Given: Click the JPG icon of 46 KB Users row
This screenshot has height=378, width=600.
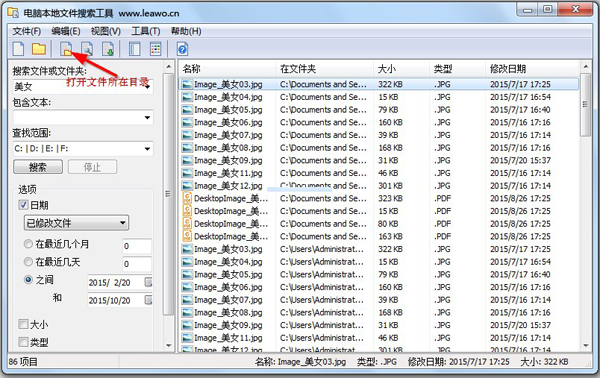Looking at the screenshot, I should pyautogui.click(x=187, y=338).
